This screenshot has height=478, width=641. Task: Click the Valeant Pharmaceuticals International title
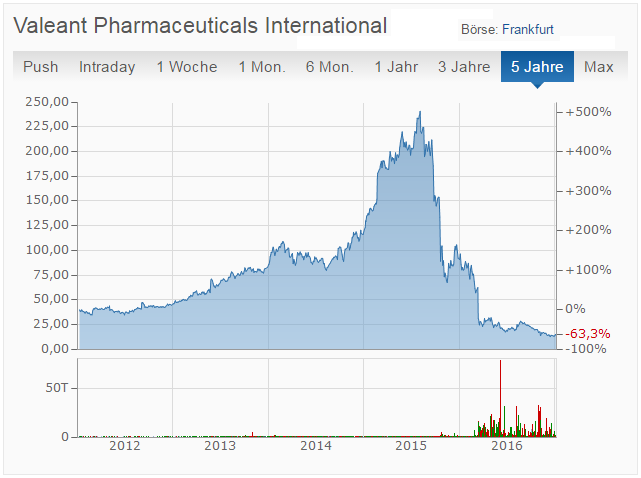[x=200, y=26]
